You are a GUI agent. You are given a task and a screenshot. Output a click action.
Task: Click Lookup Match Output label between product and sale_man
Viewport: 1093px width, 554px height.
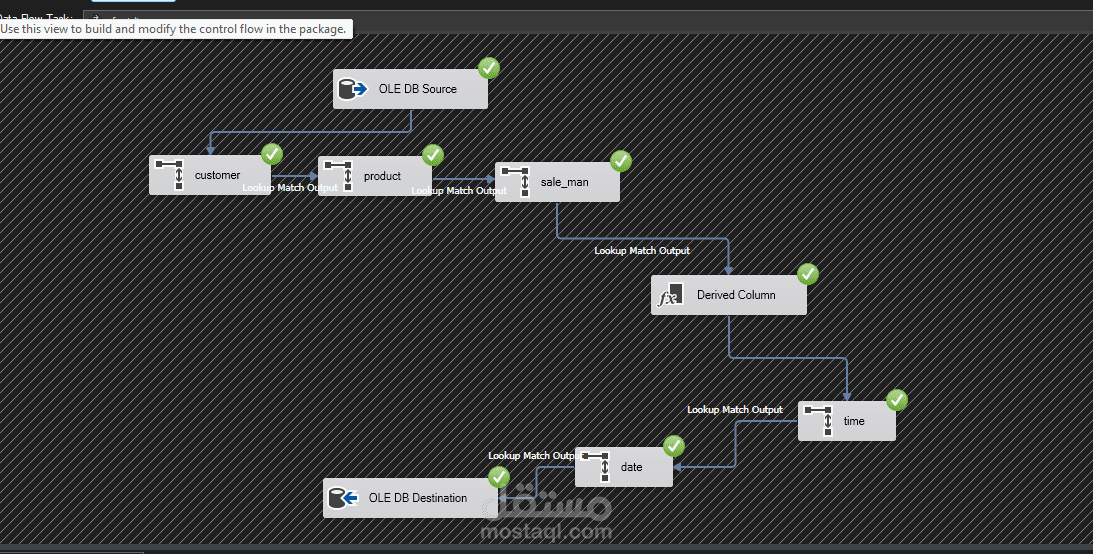(x=459, y=190)
